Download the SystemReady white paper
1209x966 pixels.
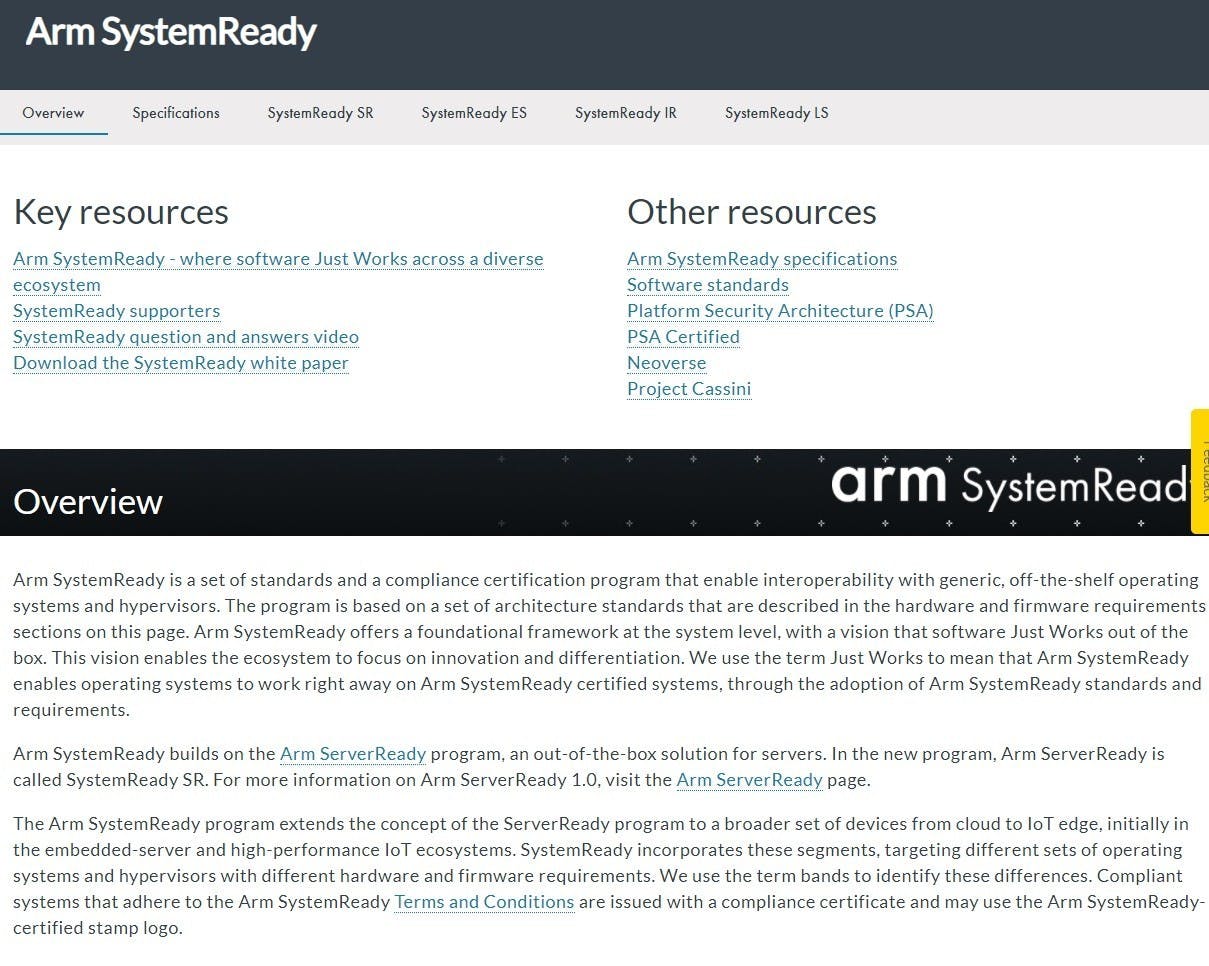pyautogui.click(x=181, y=363)
